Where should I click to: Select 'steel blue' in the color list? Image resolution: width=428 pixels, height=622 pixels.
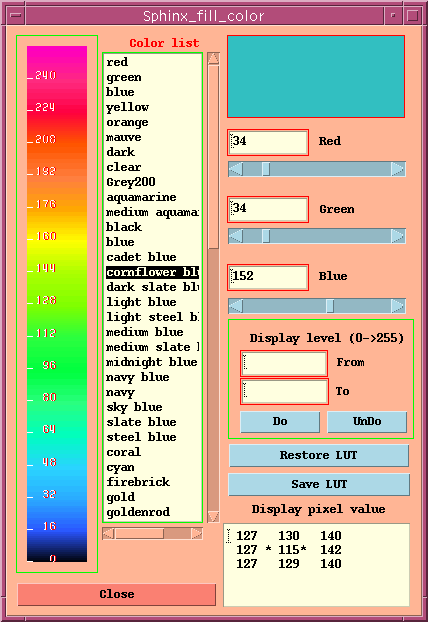152,438
